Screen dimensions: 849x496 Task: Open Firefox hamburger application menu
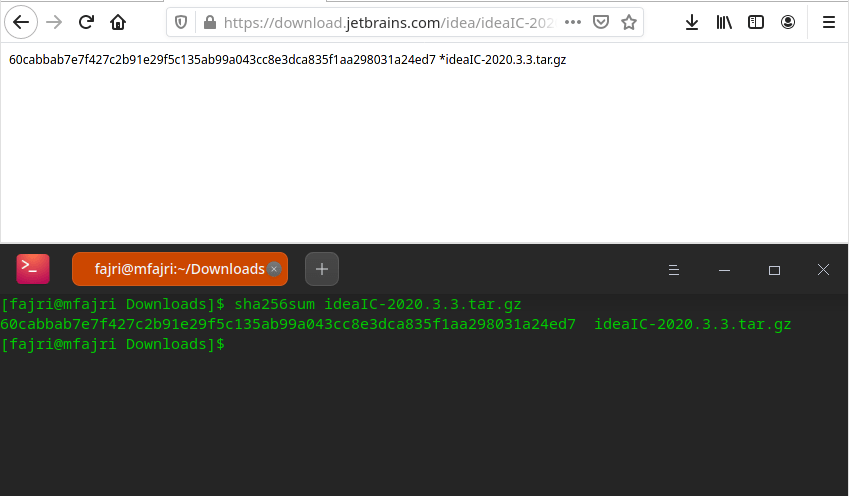828,22
